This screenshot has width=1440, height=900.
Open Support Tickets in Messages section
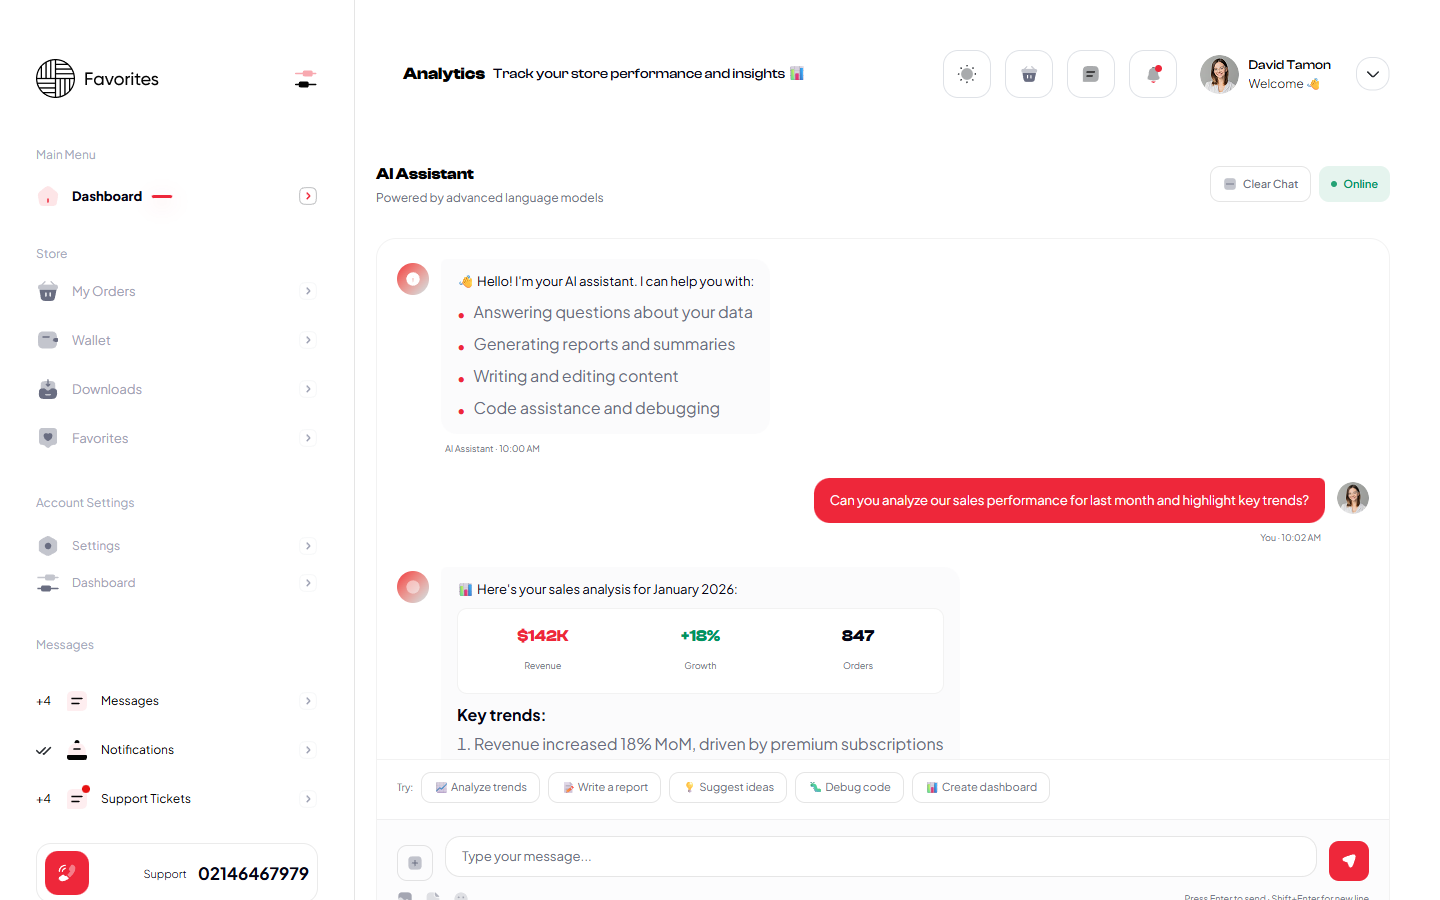[x=146, y=799]
